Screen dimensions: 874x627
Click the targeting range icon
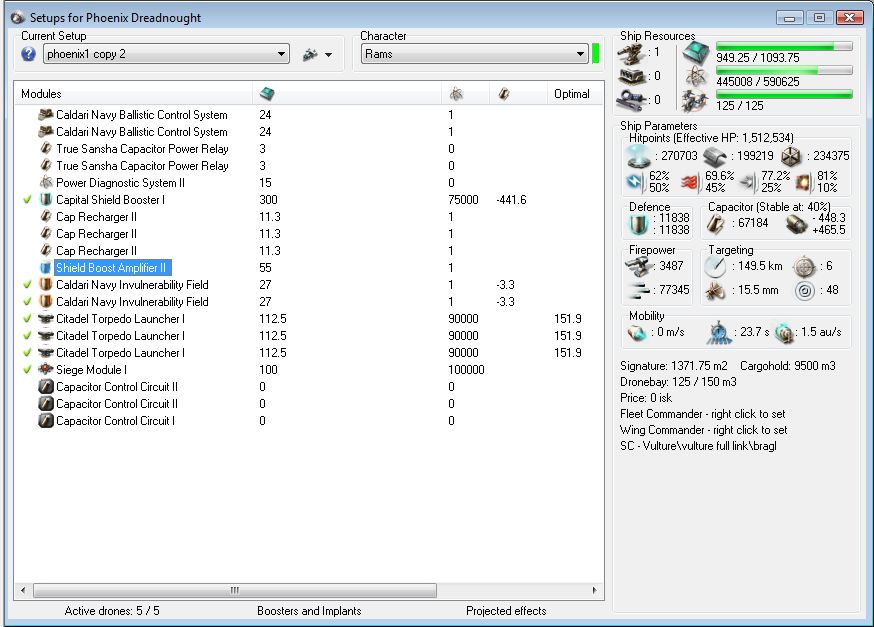(715, 266)
